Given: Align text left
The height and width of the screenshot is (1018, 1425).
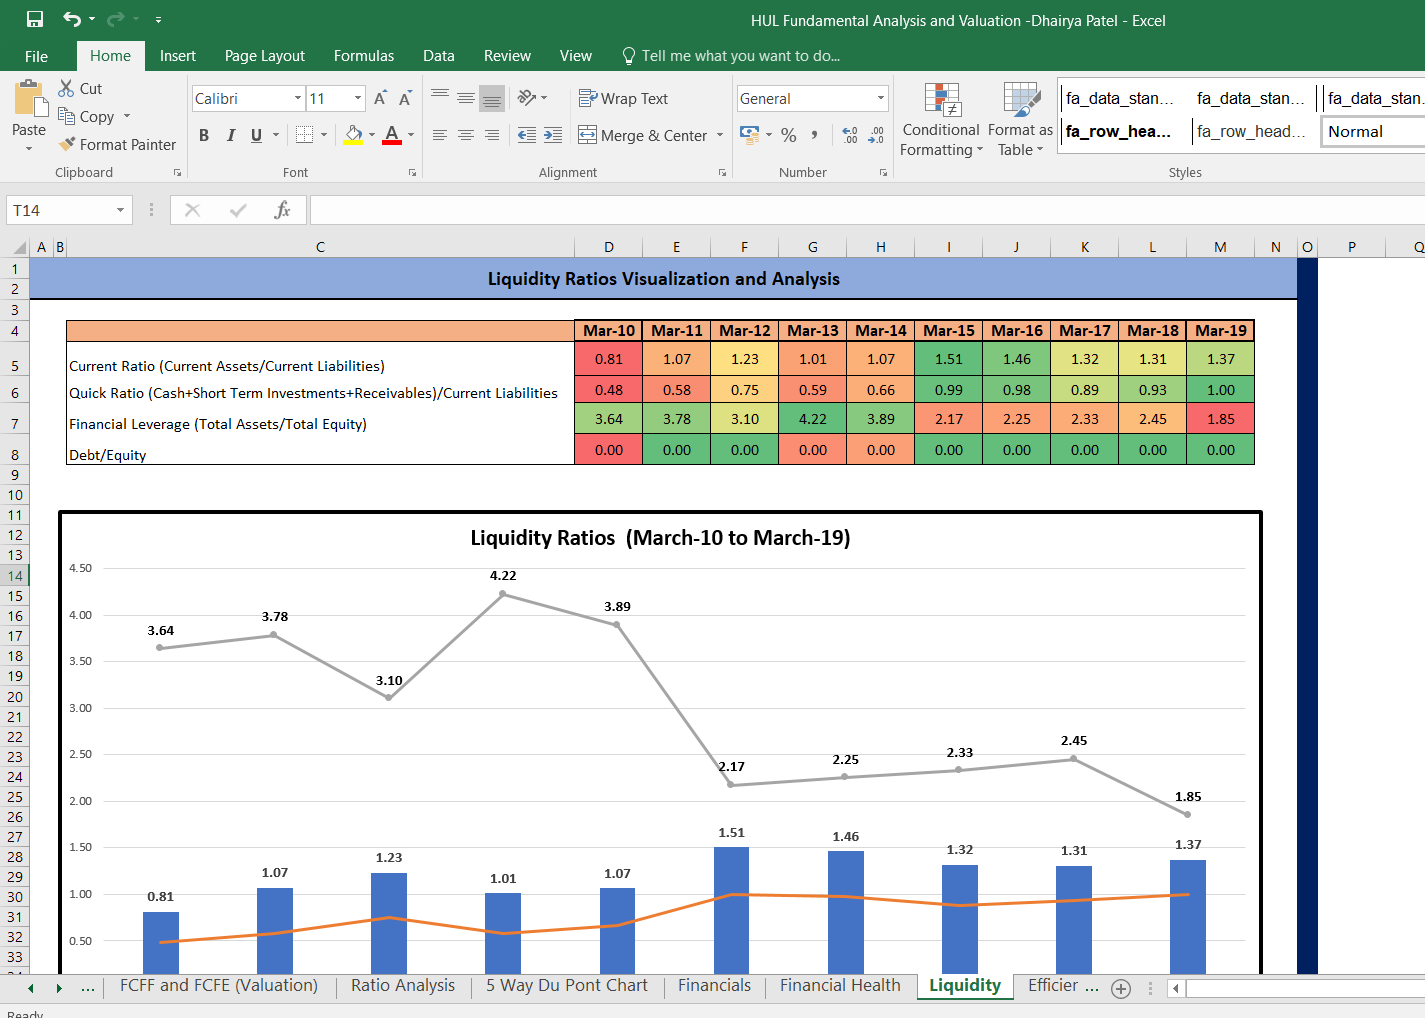Looking at the screenshot, I should (x=440, y=135).
